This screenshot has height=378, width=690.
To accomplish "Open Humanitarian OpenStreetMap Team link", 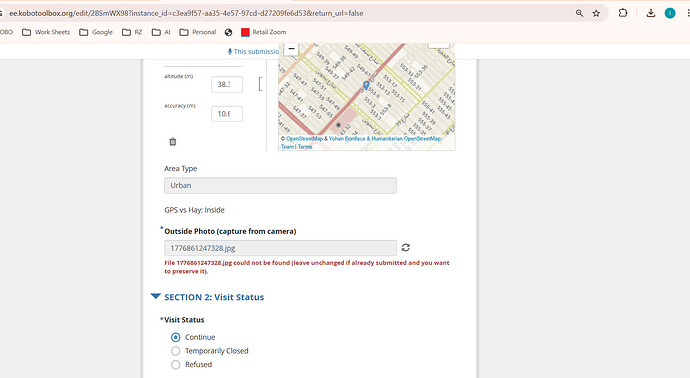I will tap(406, 139).
